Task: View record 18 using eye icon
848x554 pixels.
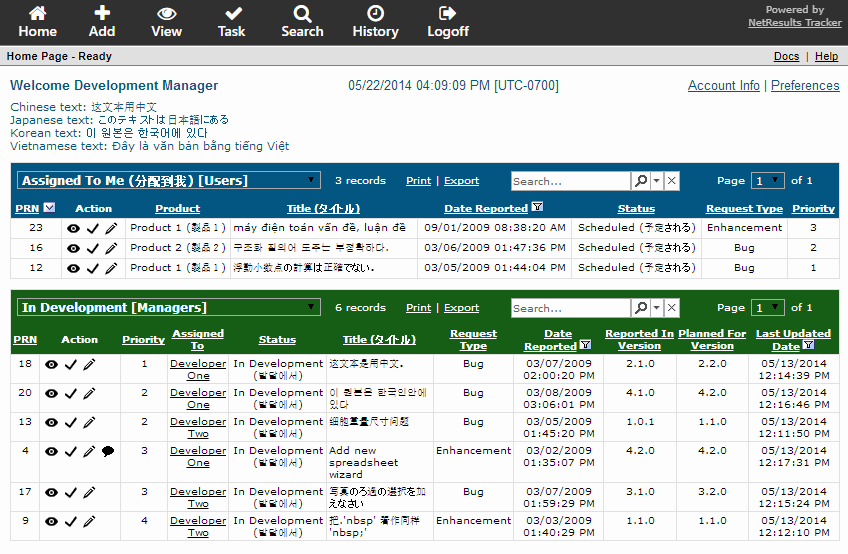Action: click(x=52, y=365)
